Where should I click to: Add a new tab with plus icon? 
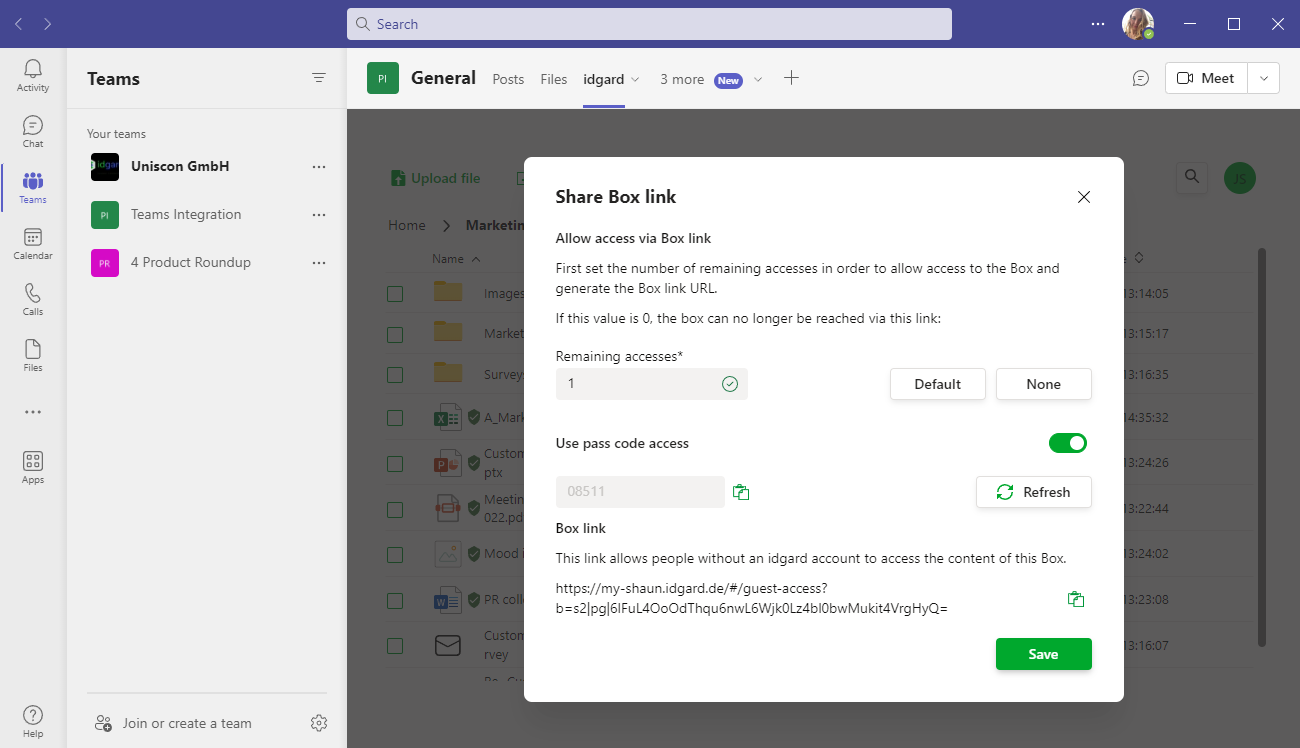click(x=791, y=78)
